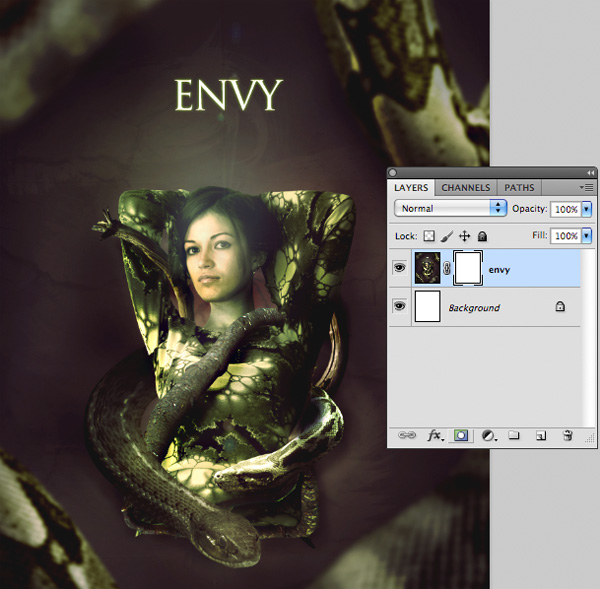Select the Background layer thumbnail

(427, 306)
